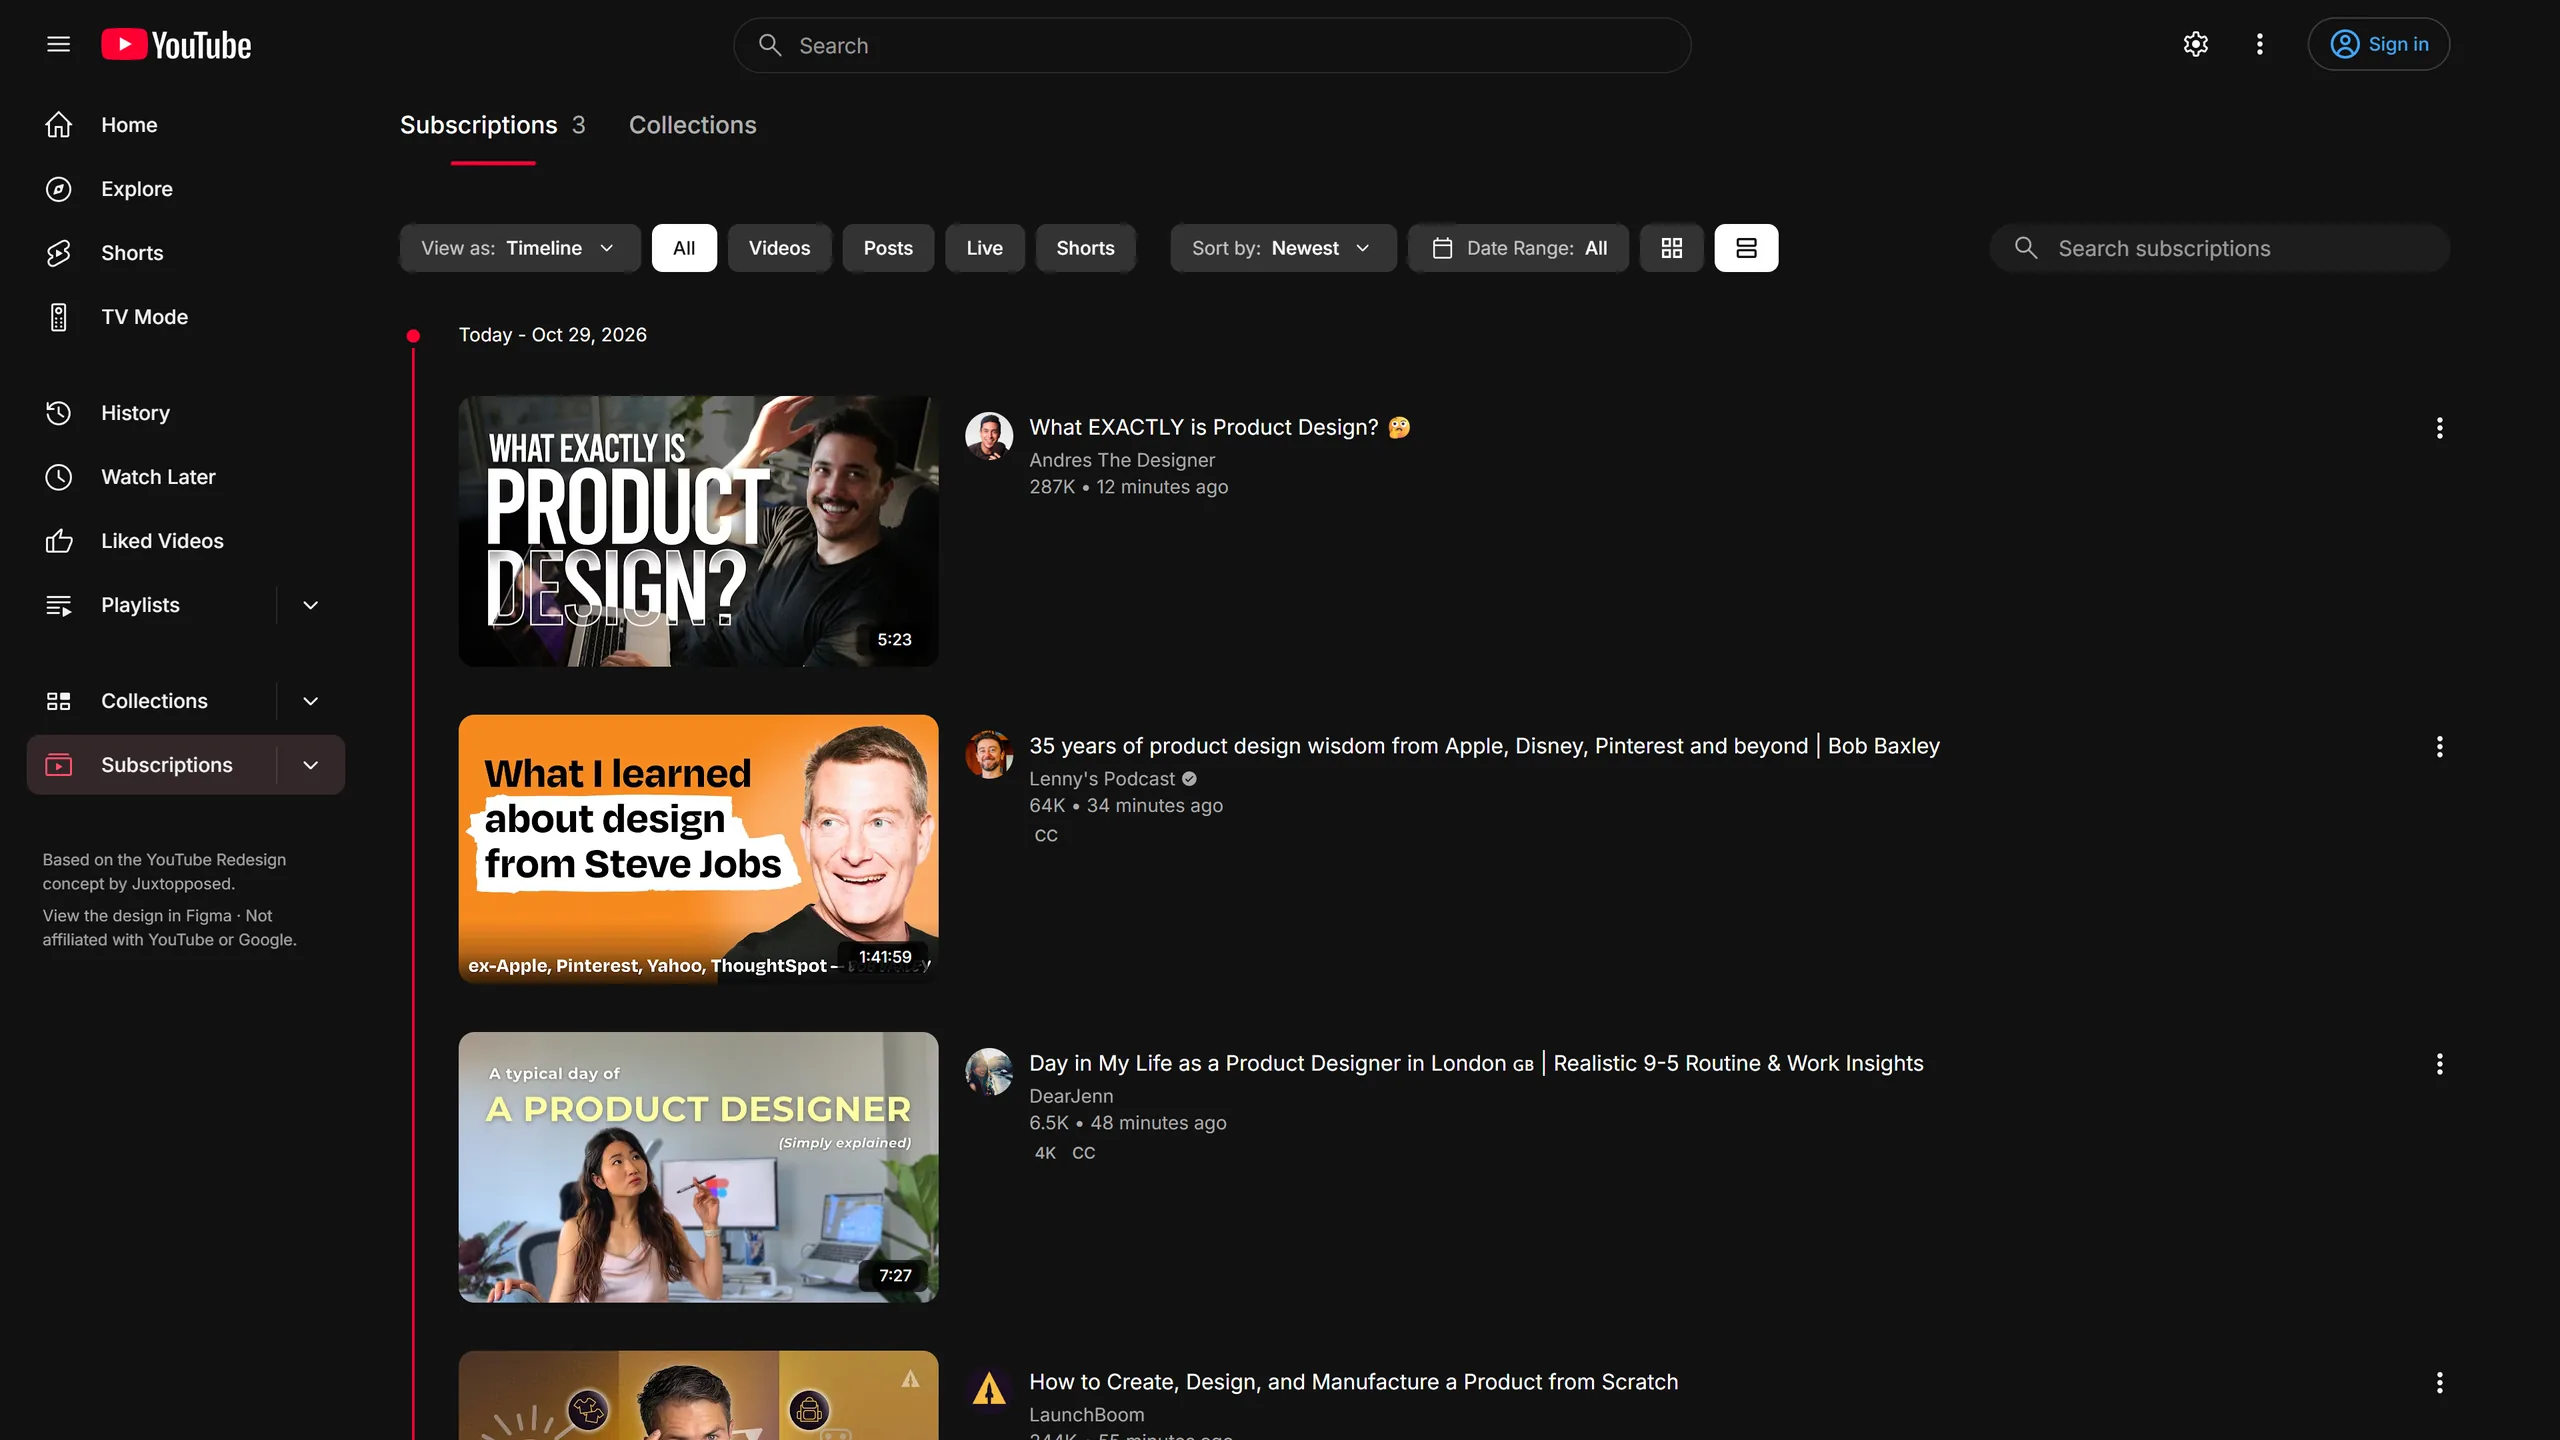Open the settings gear icon
This screenshot has width=2560, height=1440.
point(2195,44)
